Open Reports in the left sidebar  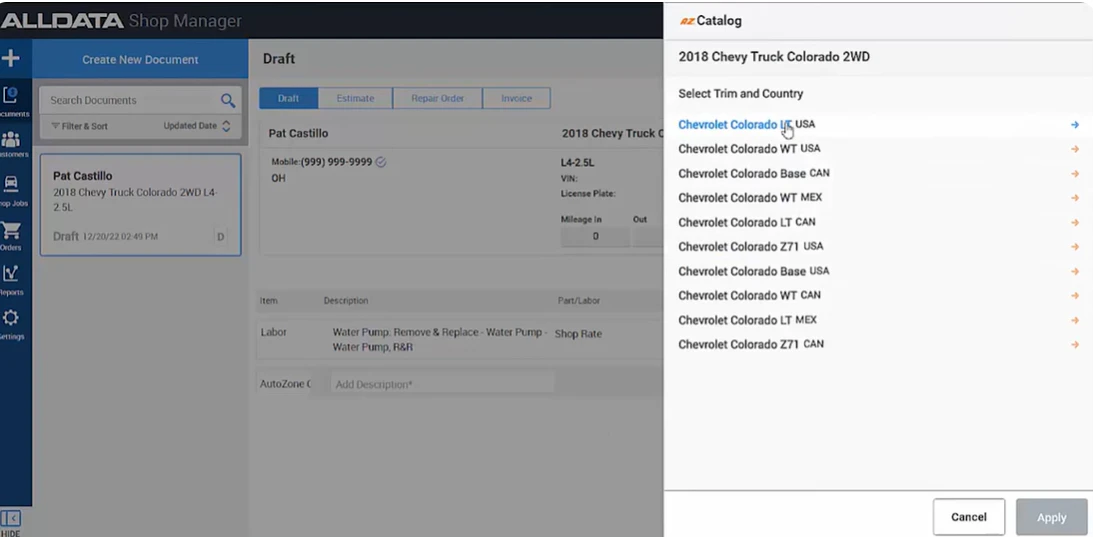12,280
